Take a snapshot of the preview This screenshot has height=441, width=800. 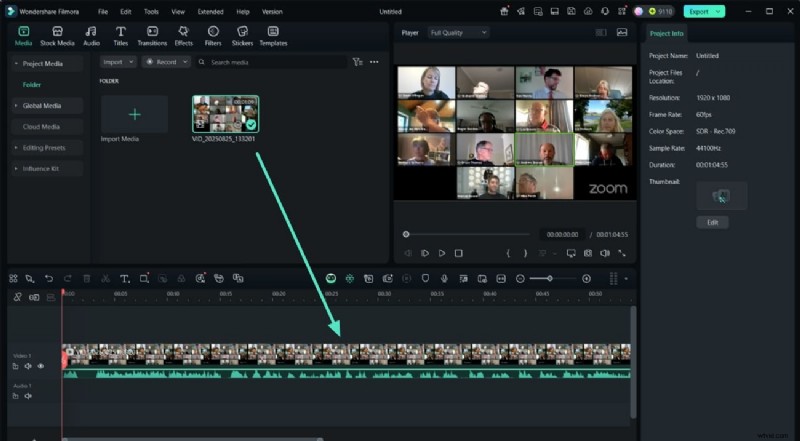(x=588, y=253)
